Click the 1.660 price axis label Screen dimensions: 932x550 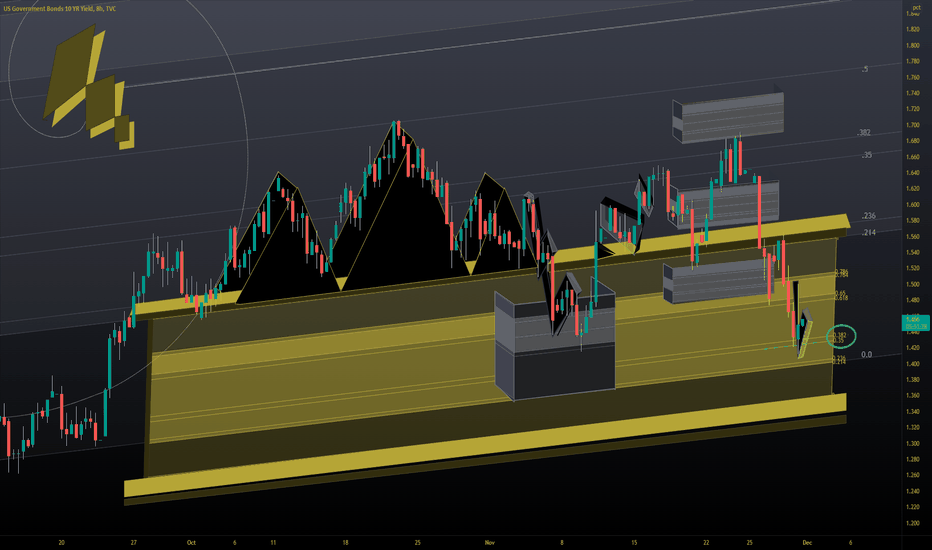[x=912, y=157]
